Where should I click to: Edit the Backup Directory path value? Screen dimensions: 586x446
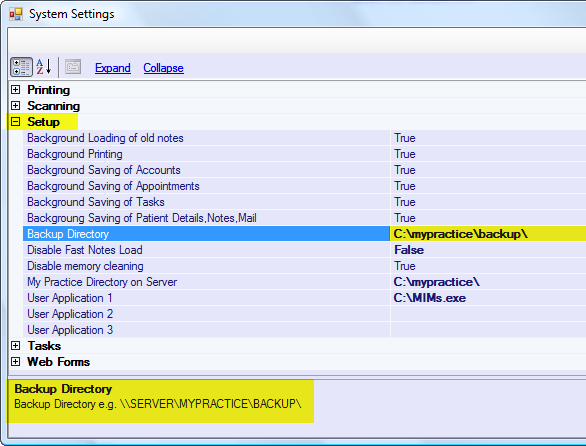coord(488,234)
